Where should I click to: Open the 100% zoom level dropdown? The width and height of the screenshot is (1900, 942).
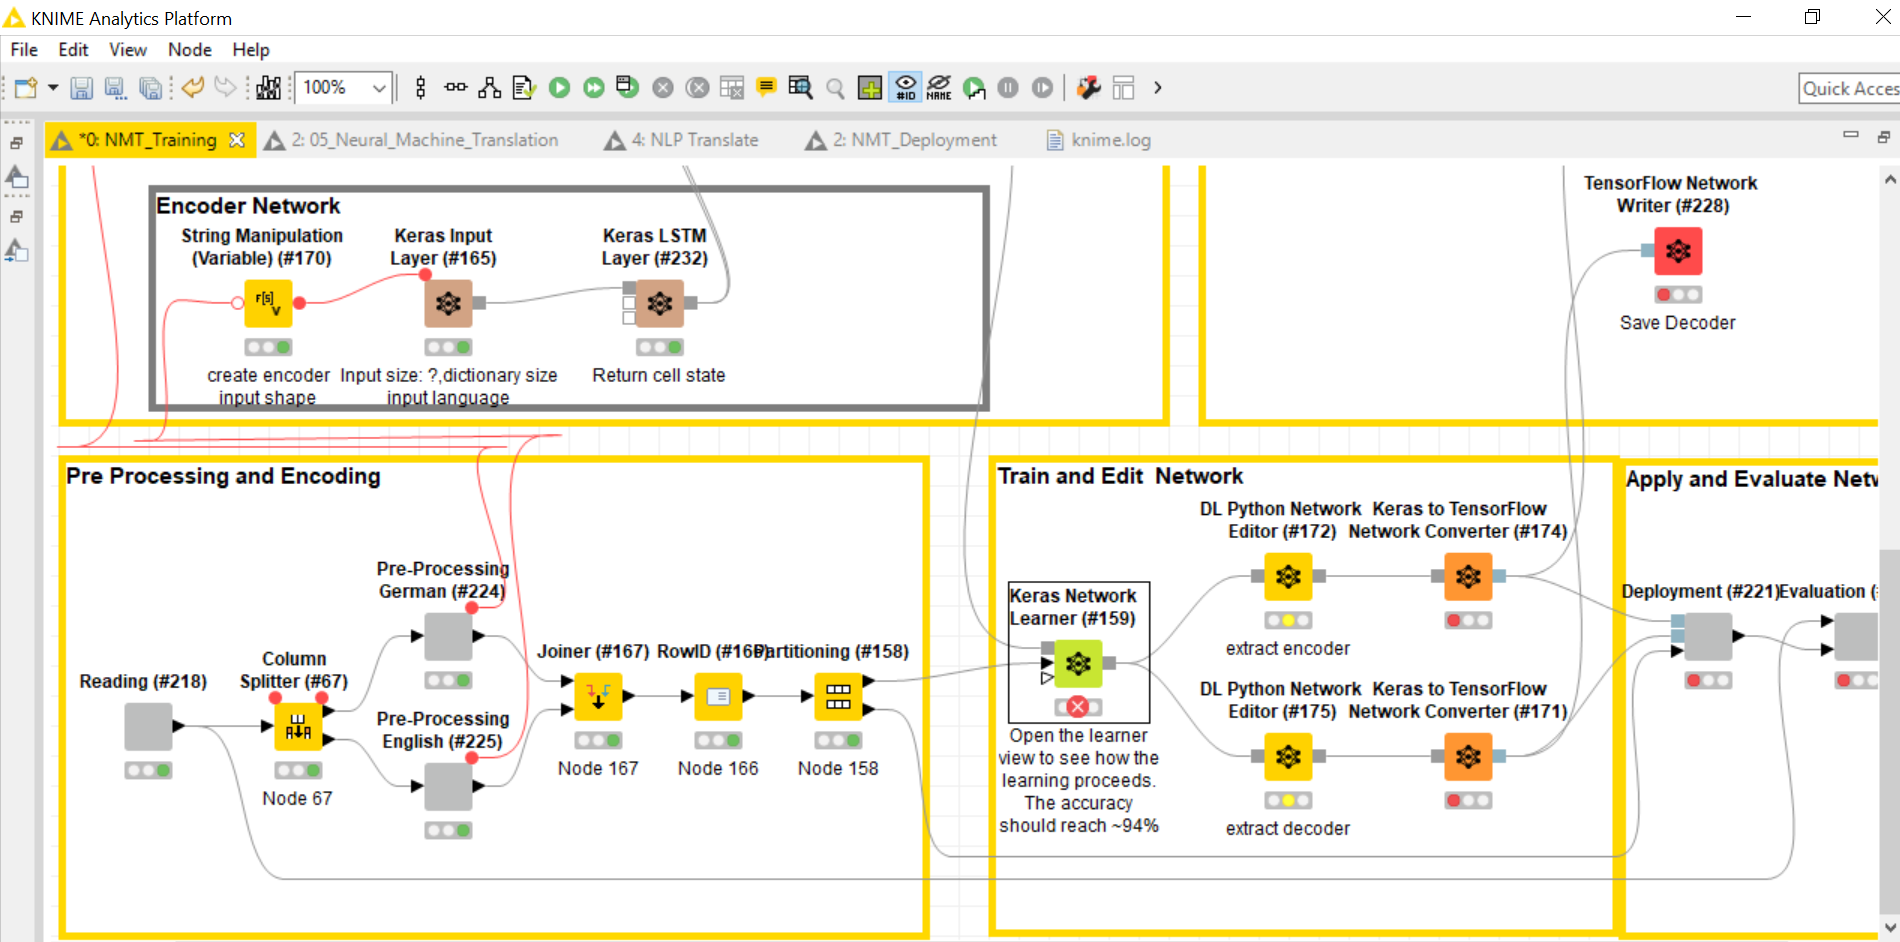[379, 88]
